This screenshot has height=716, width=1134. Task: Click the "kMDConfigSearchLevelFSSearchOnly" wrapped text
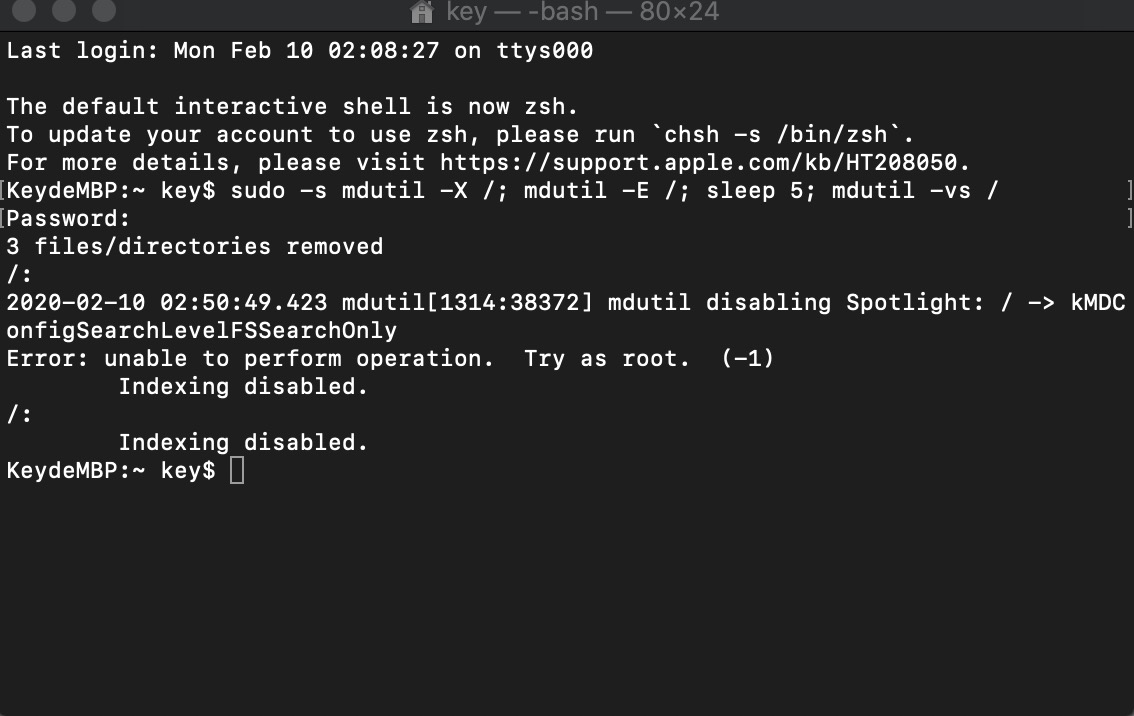[202, 330]
